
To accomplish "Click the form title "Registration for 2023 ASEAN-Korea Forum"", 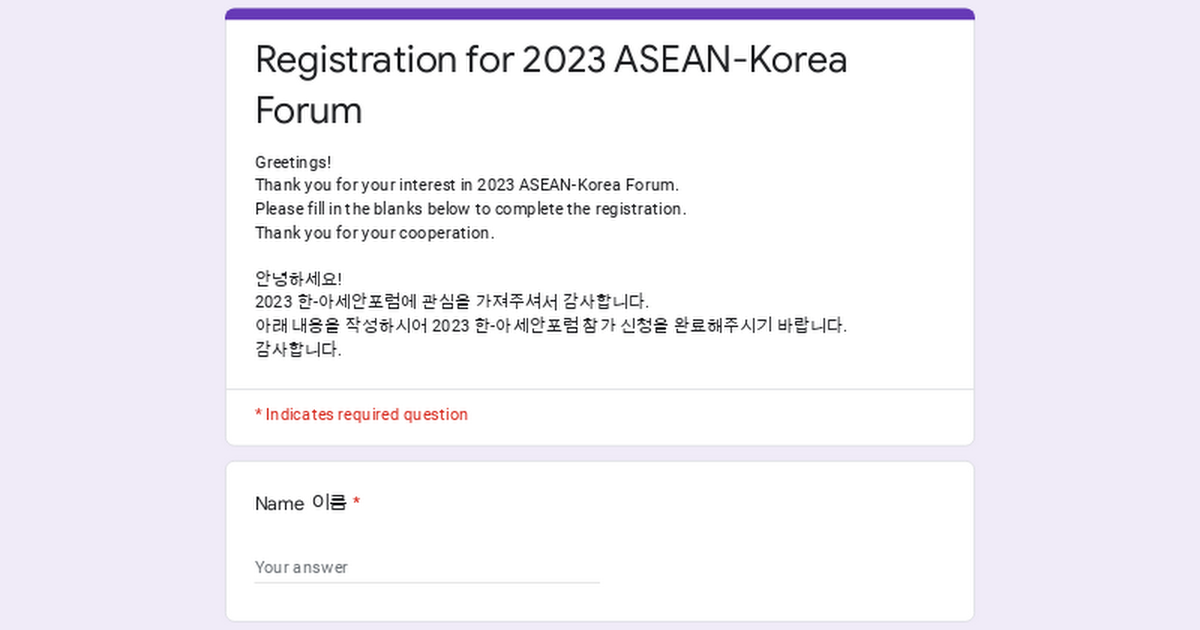I will click(x=551, y=60).
